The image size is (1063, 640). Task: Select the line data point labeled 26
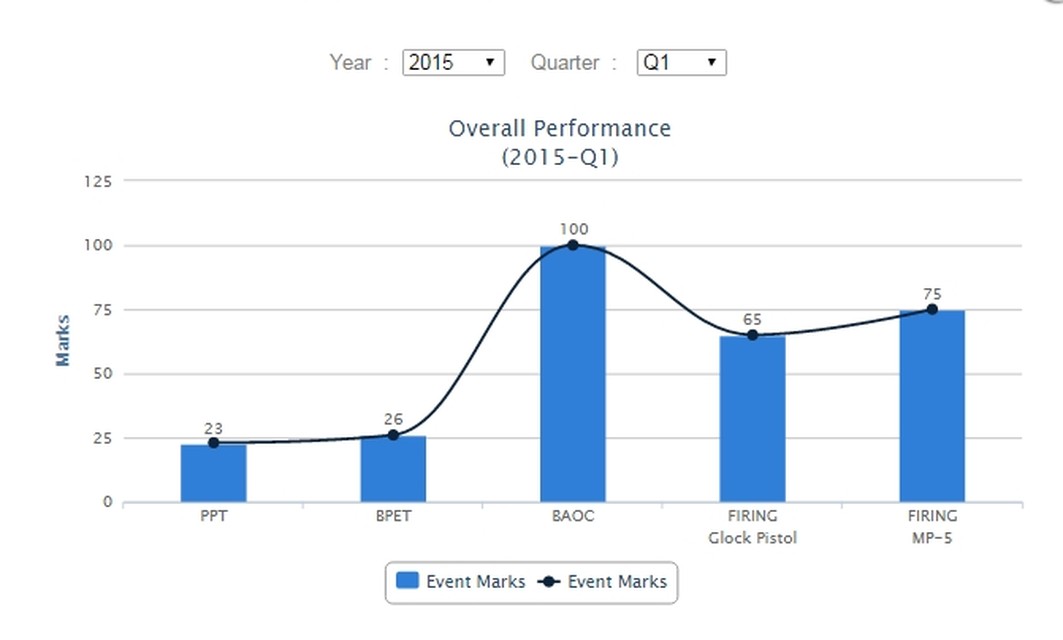pyautogui.click(x=393, y=435)
